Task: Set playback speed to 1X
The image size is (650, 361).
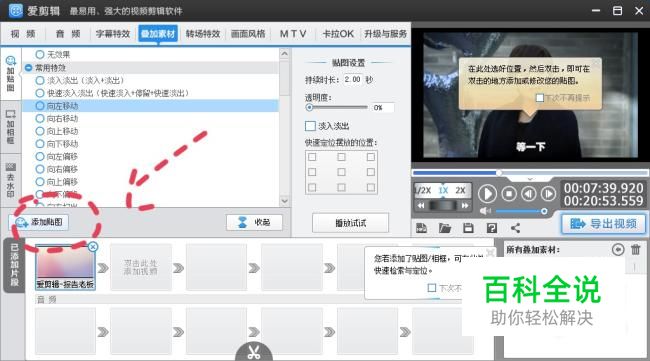Action: 443,190
